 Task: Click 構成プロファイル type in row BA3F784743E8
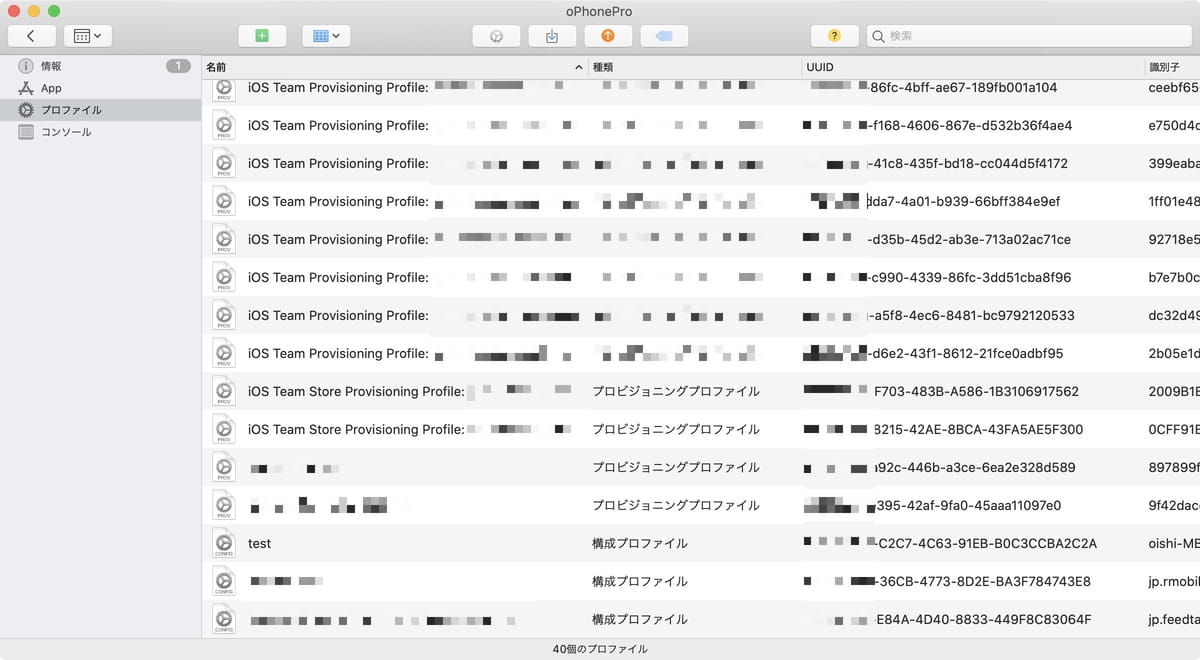click(640, 581)
